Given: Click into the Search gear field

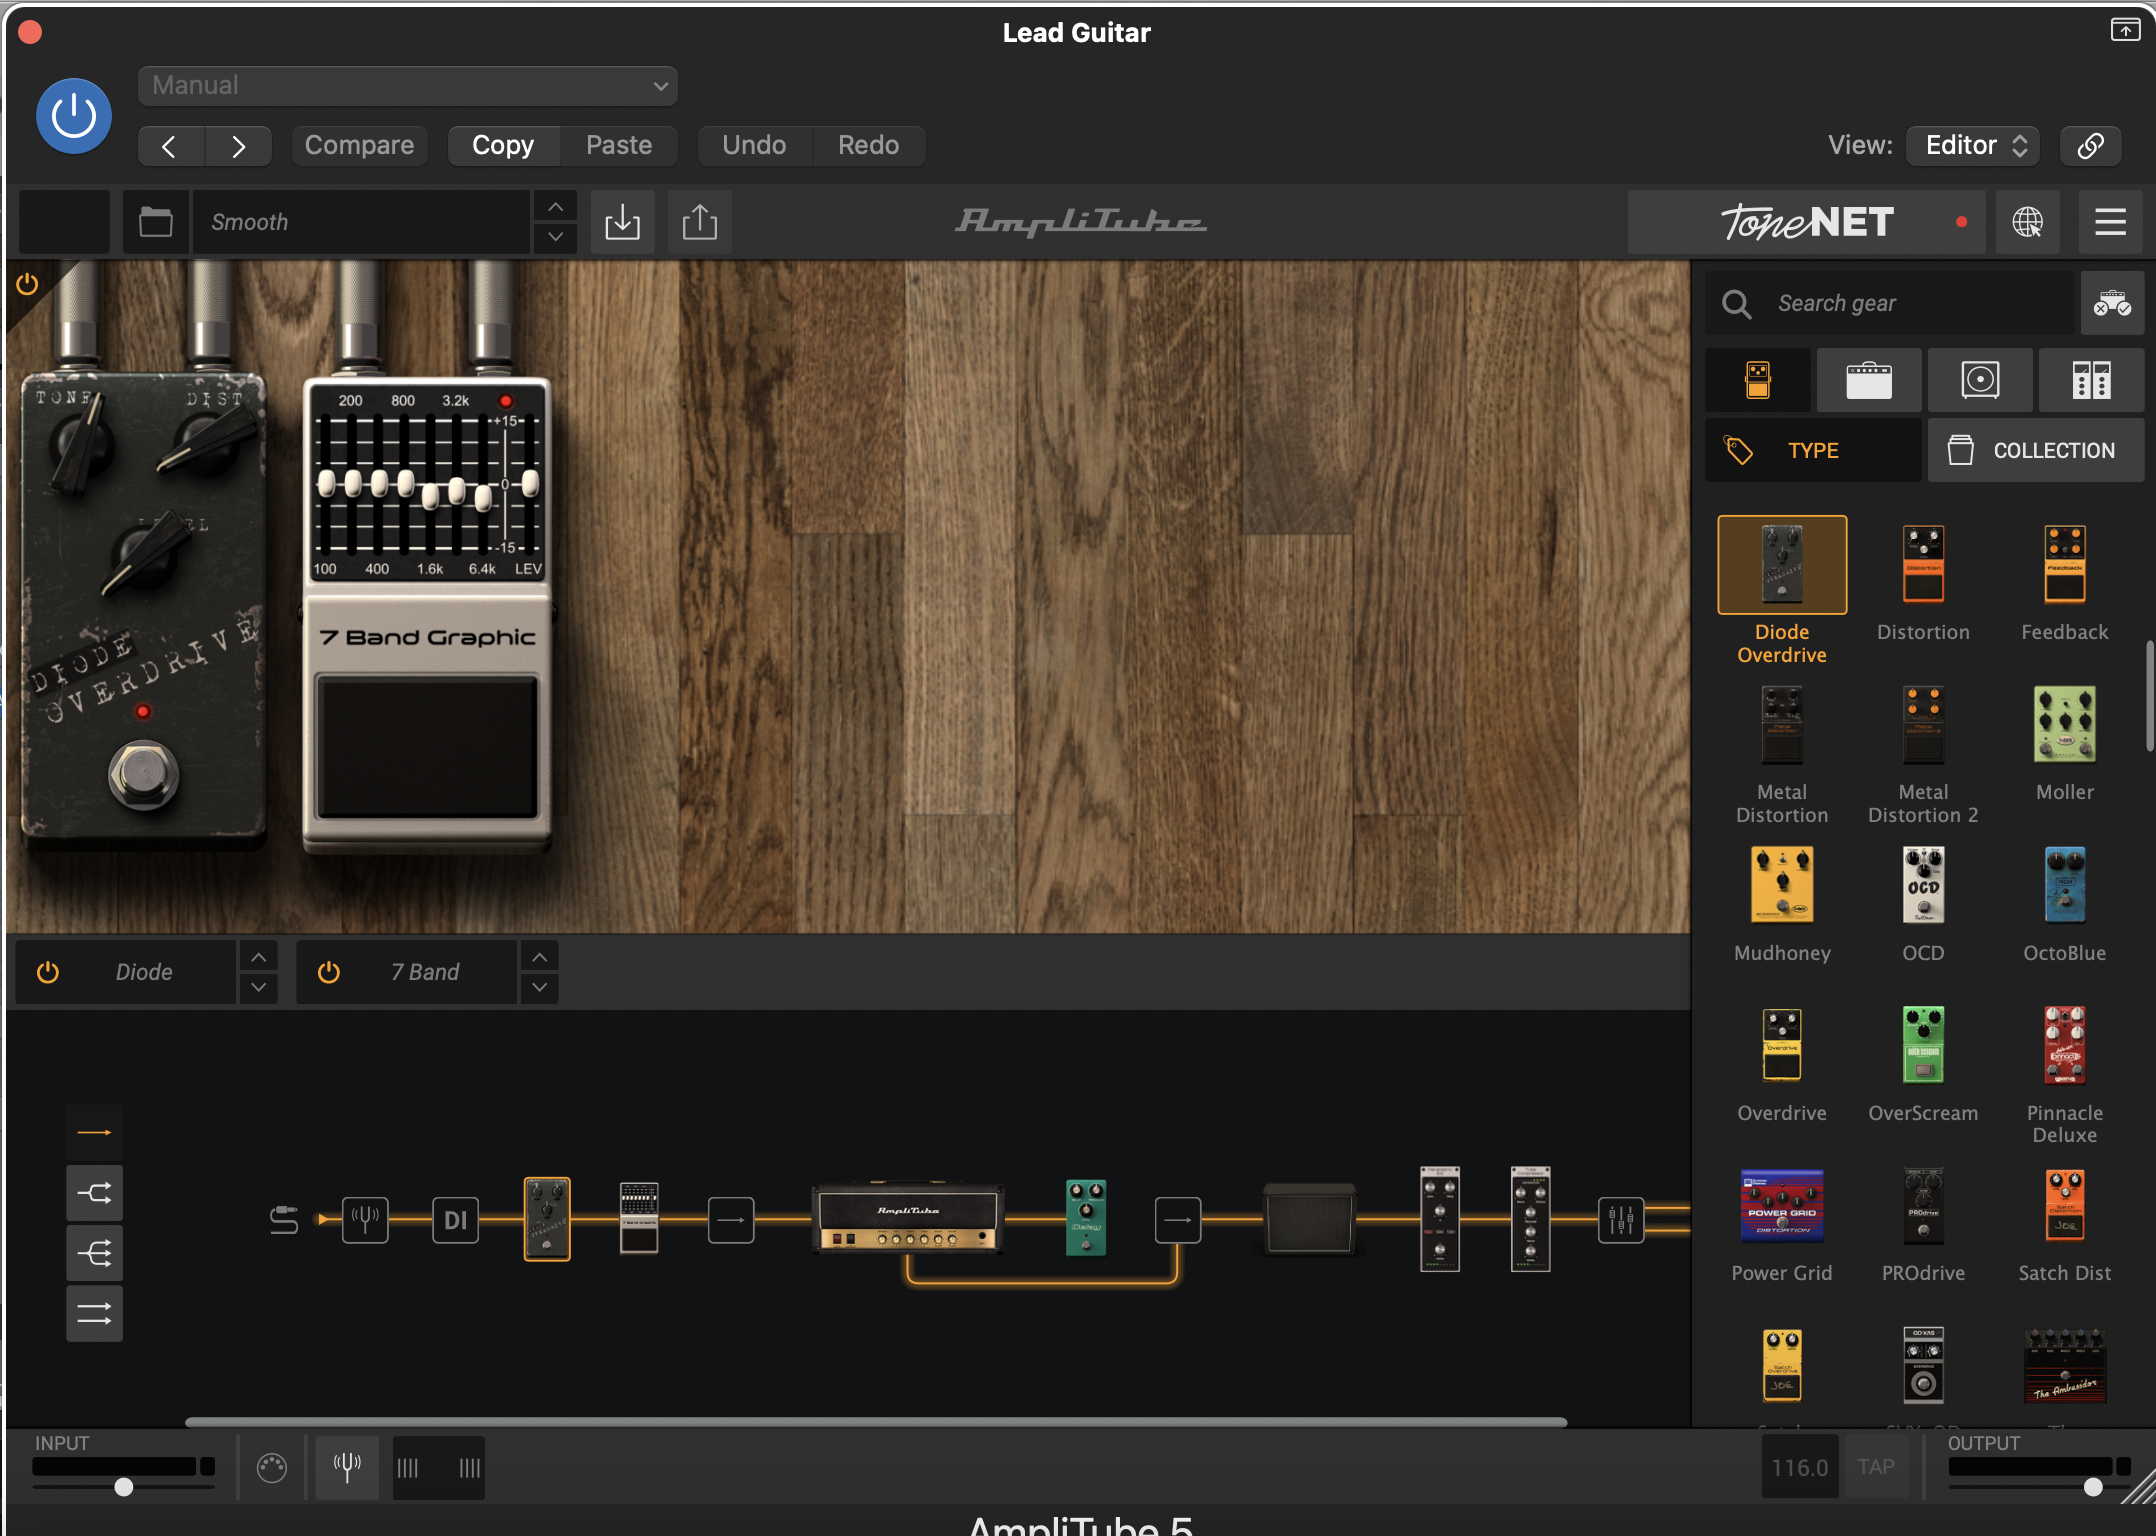Looking at the screenshot, I should 1890,303.
